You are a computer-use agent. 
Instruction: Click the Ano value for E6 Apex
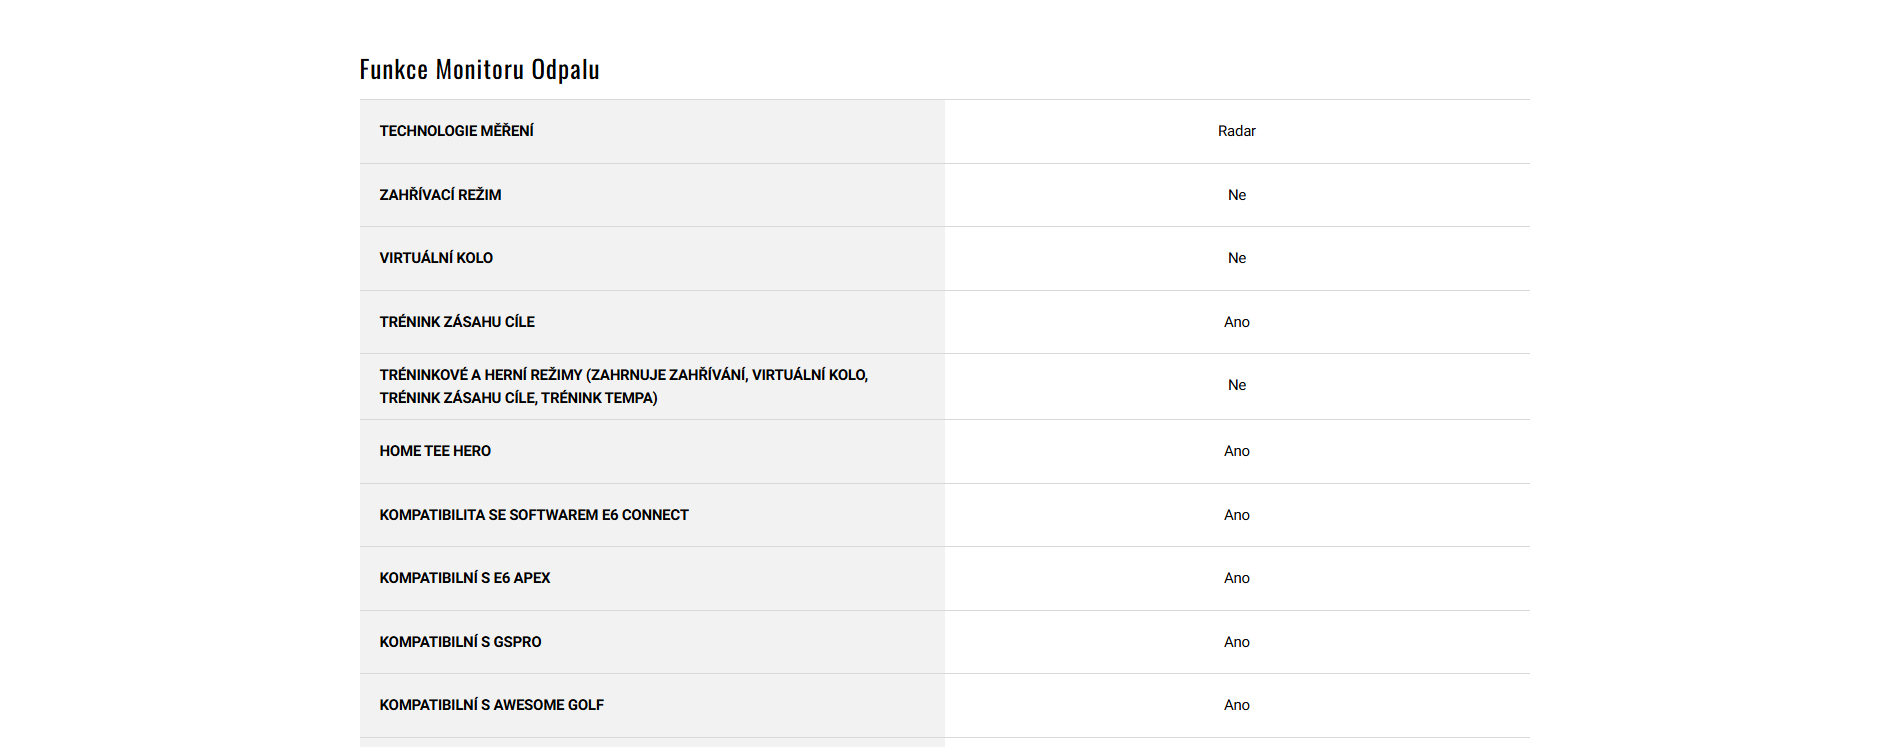(1236, 578)
